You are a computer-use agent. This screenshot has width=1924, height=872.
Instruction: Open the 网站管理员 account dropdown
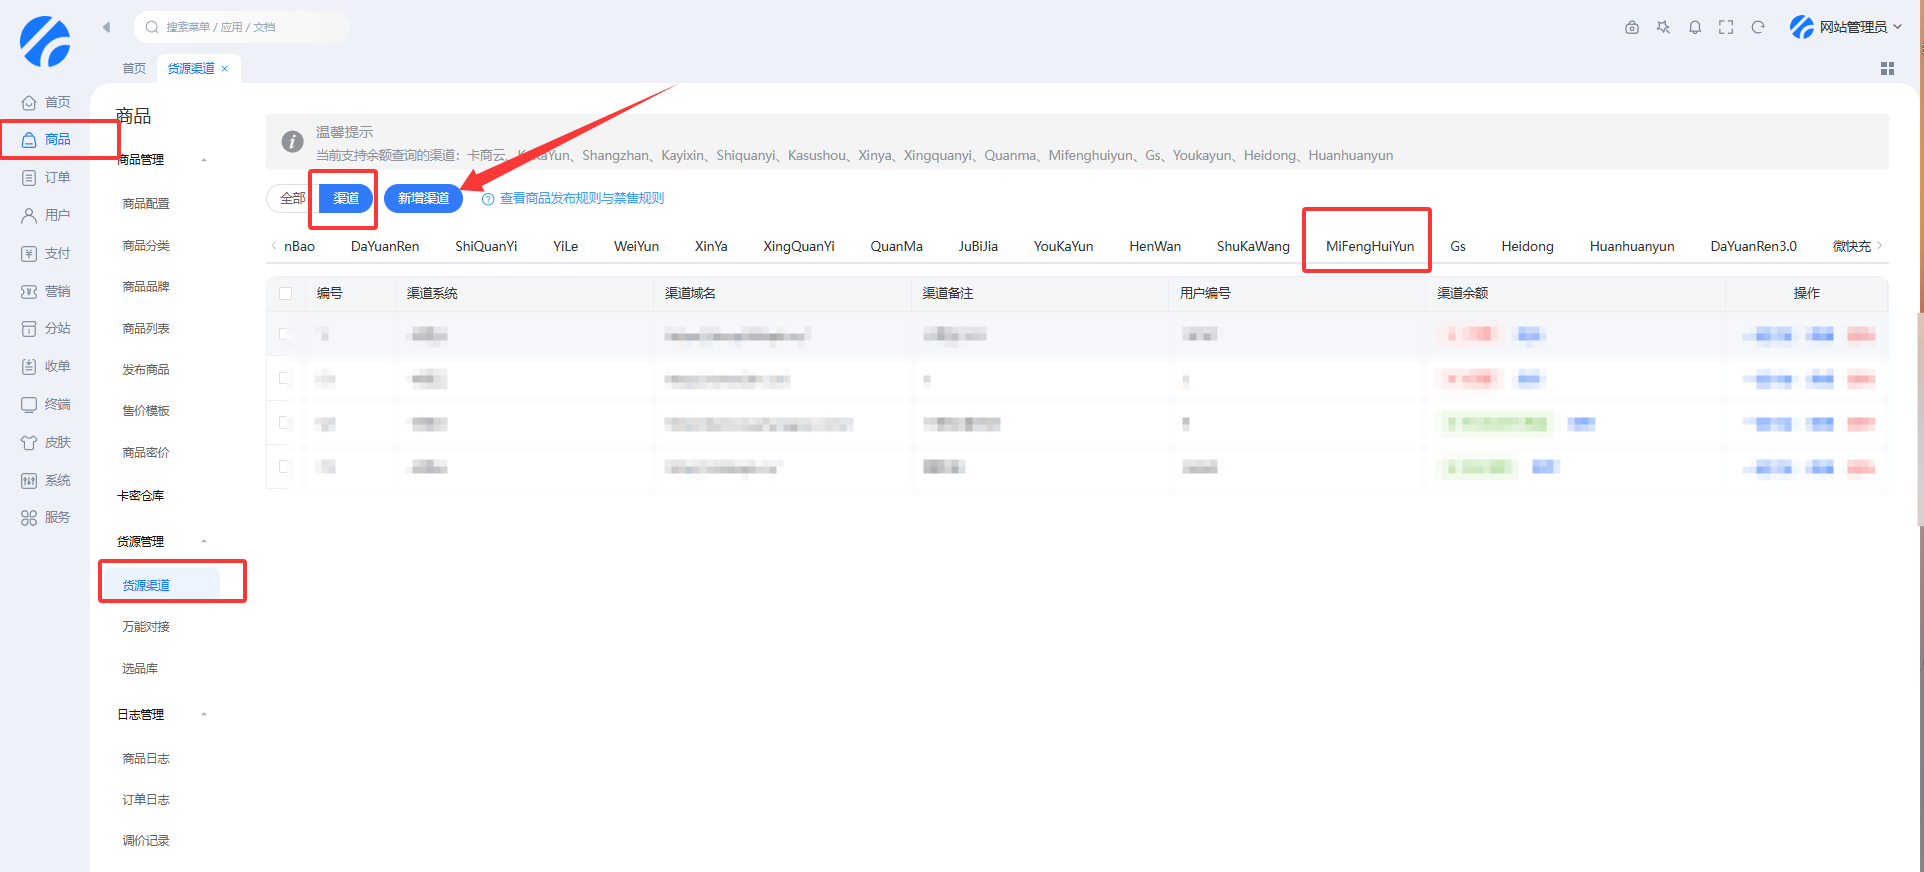click(x=1845, y=27)
